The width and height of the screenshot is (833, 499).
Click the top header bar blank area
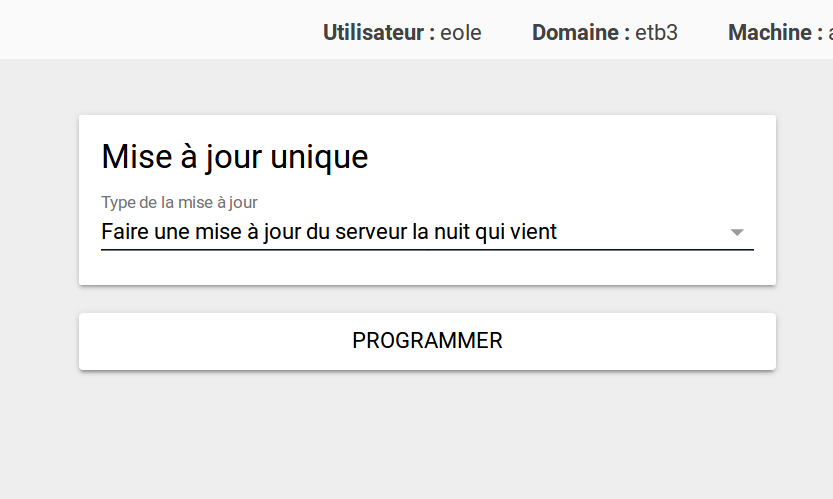pyautogui.click(x=159, y=29)
